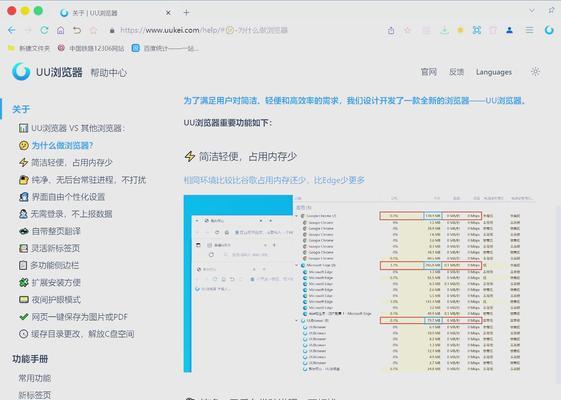Select the 功能手册 sidebar section
This screenshot has height=400, width=561.
point(30,359)
